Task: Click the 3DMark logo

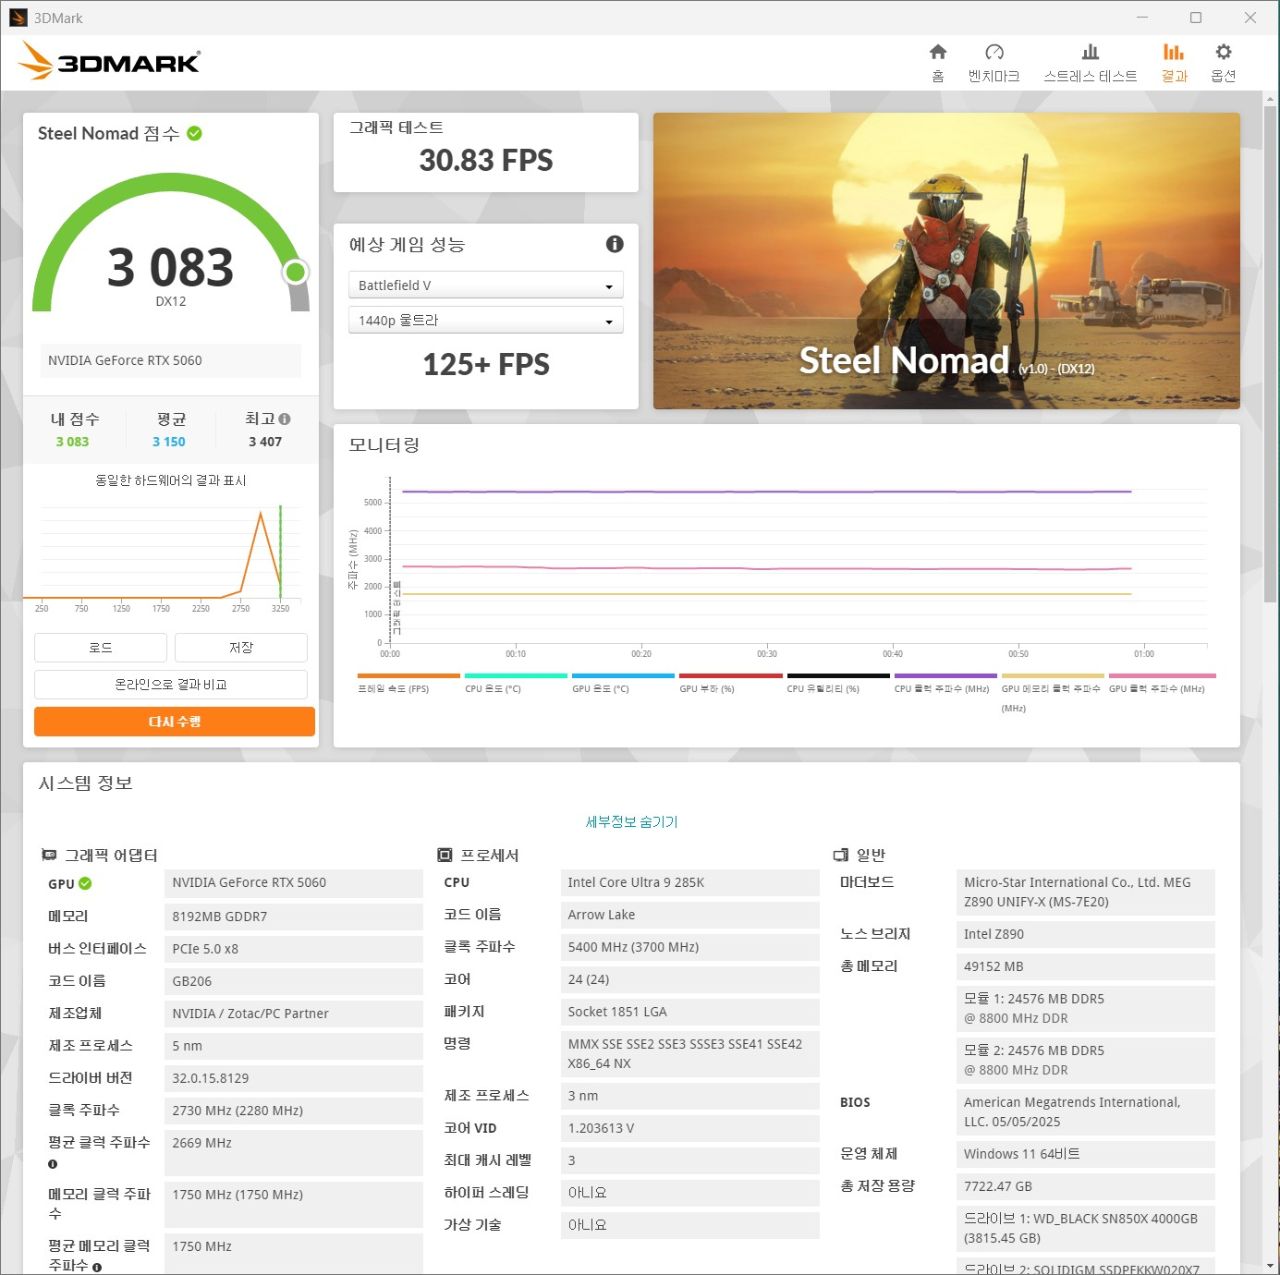Action: pyautogui.click(x=110, y=62)
